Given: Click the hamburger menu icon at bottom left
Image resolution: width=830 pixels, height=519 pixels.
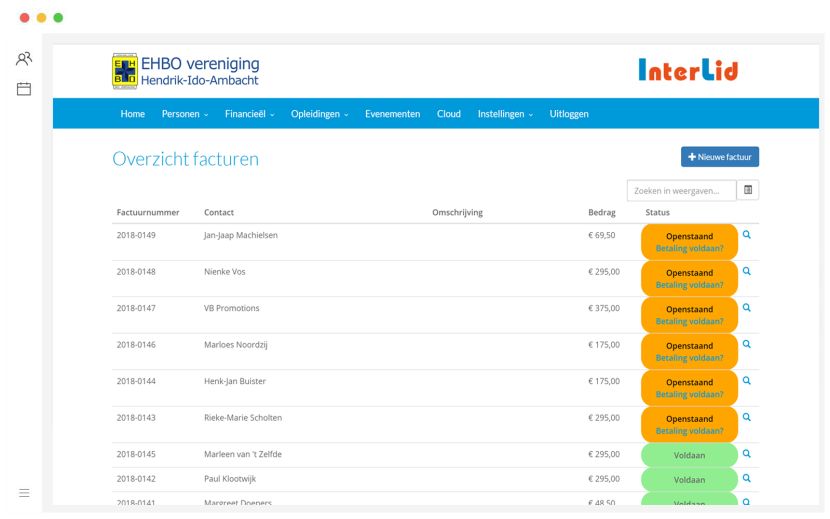Looking at the screenshot, I should 24,493.
